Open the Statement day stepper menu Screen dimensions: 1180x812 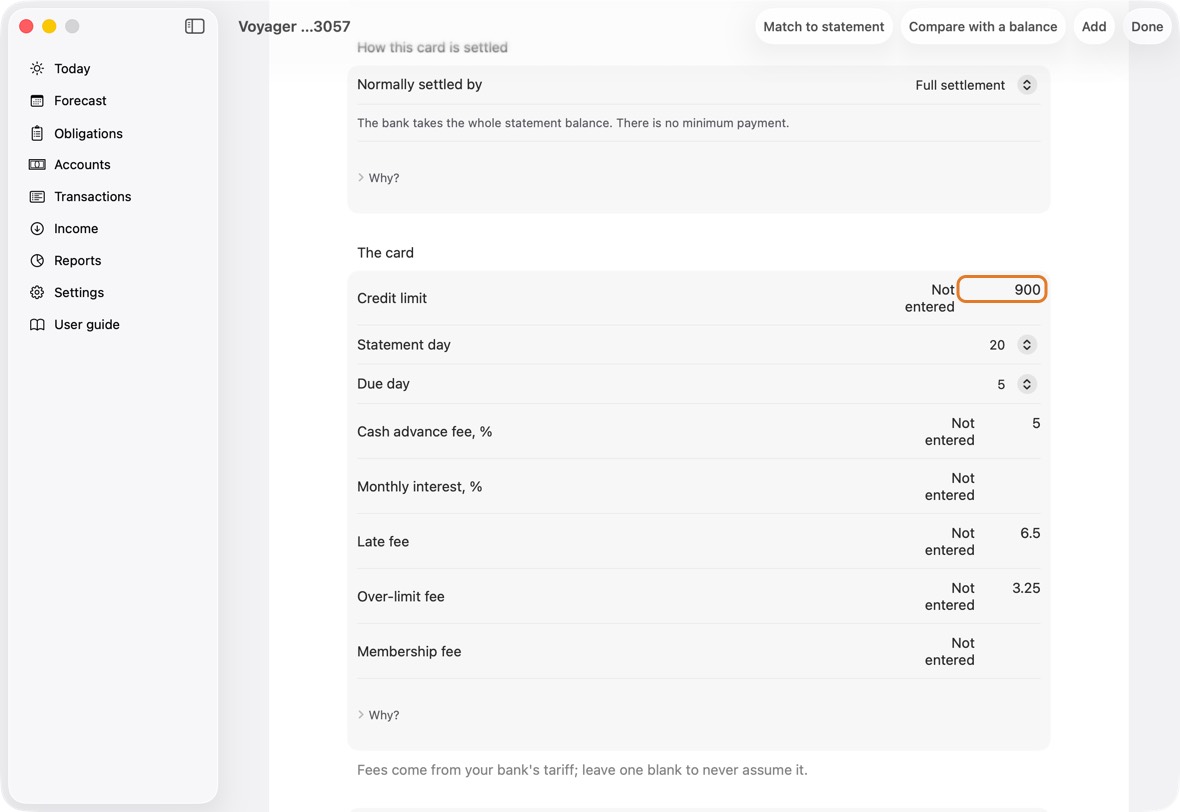(1026, 345)
